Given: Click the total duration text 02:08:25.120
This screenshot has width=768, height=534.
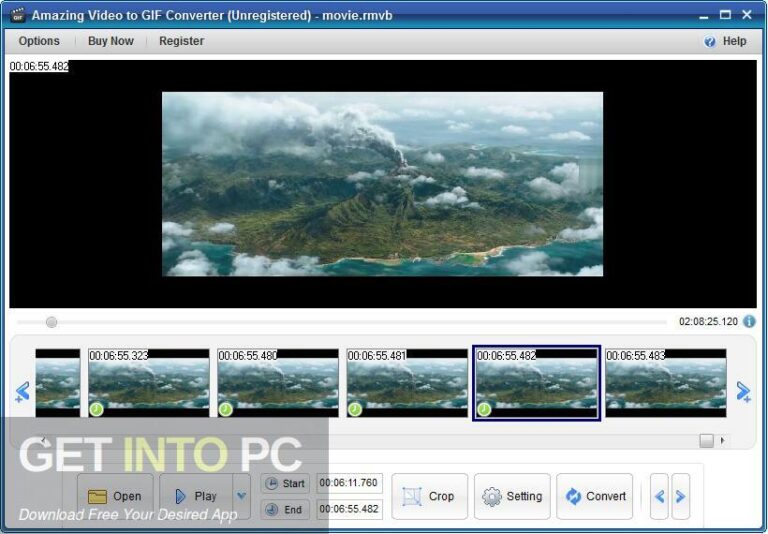Looking at the screenshot, I should 708,322.
